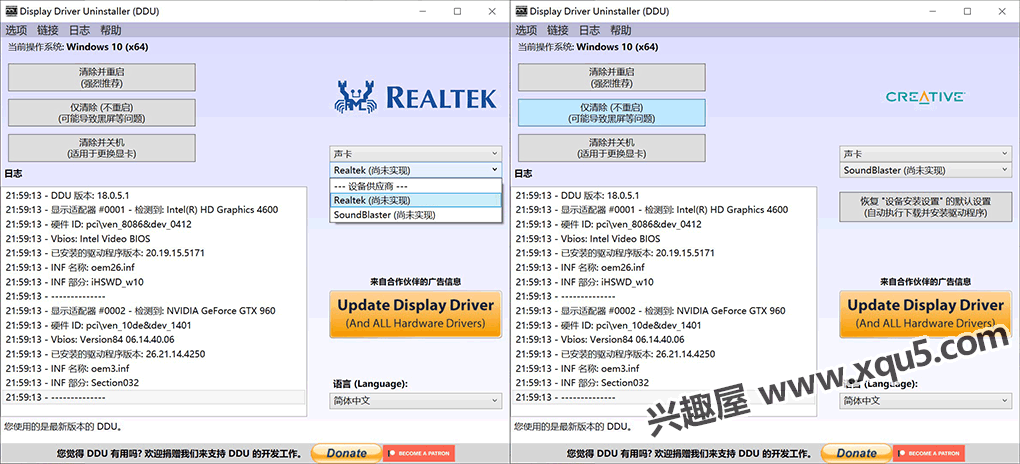This screenshot has width=1020, height=464.
Task: Click 清除并重启 button in right window
Action: coord(611,77)
